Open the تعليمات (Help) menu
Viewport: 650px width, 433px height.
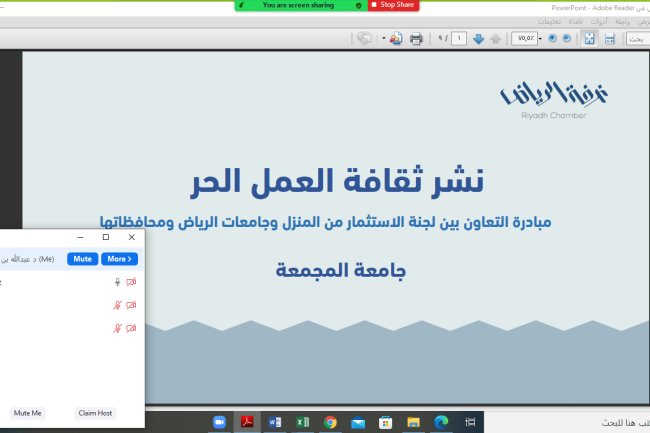tap(549, 22)
